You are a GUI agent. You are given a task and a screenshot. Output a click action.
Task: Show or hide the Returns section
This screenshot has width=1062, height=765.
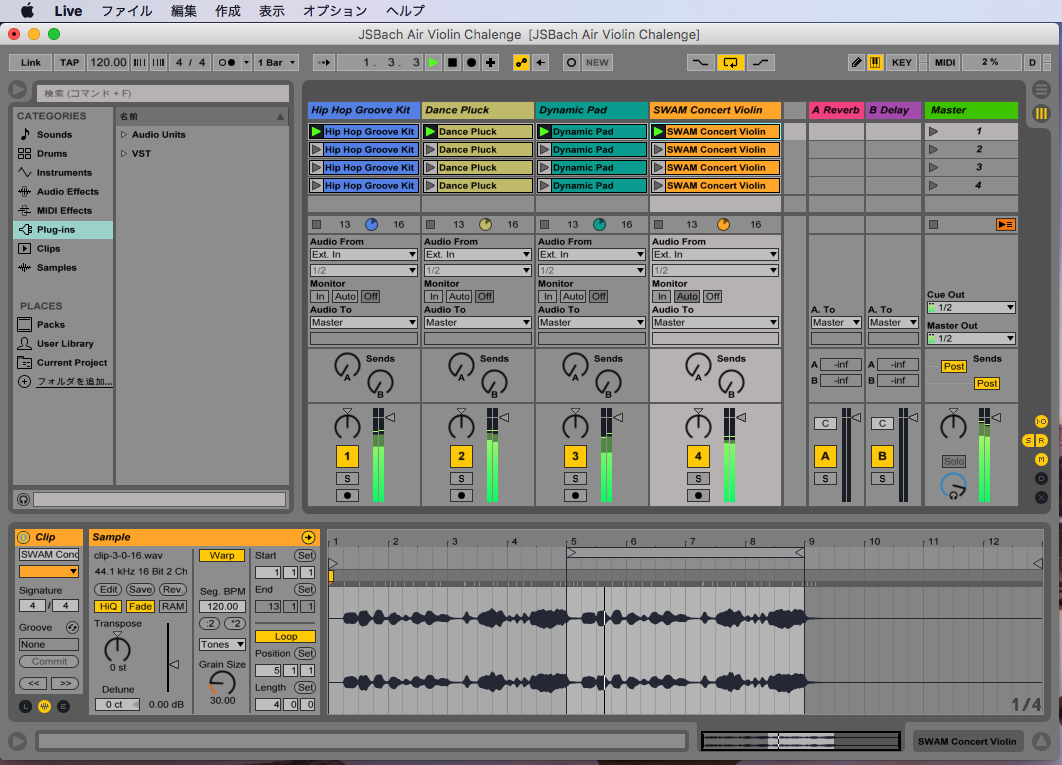pos(1042,440)
